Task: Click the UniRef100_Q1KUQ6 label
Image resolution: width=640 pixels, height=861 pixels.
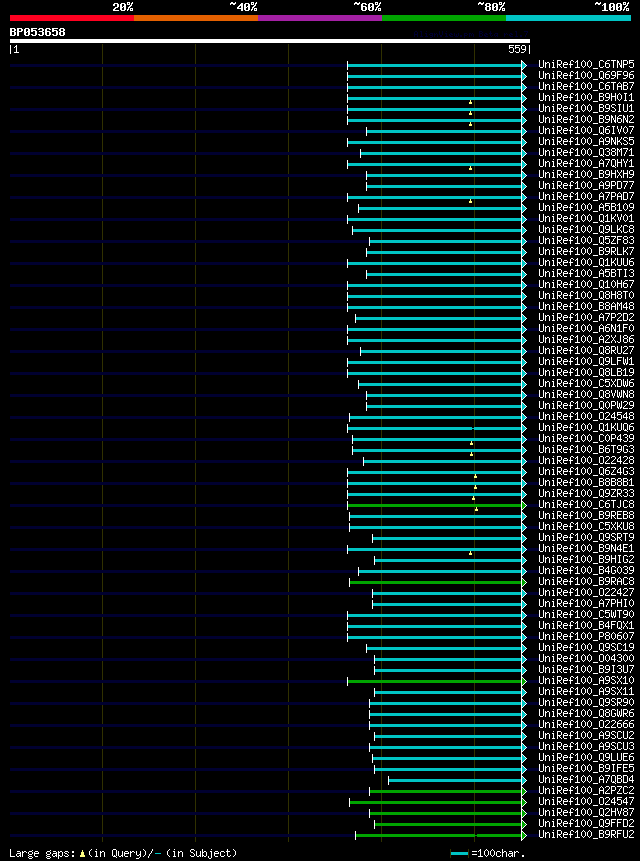Action: [586, 427]
